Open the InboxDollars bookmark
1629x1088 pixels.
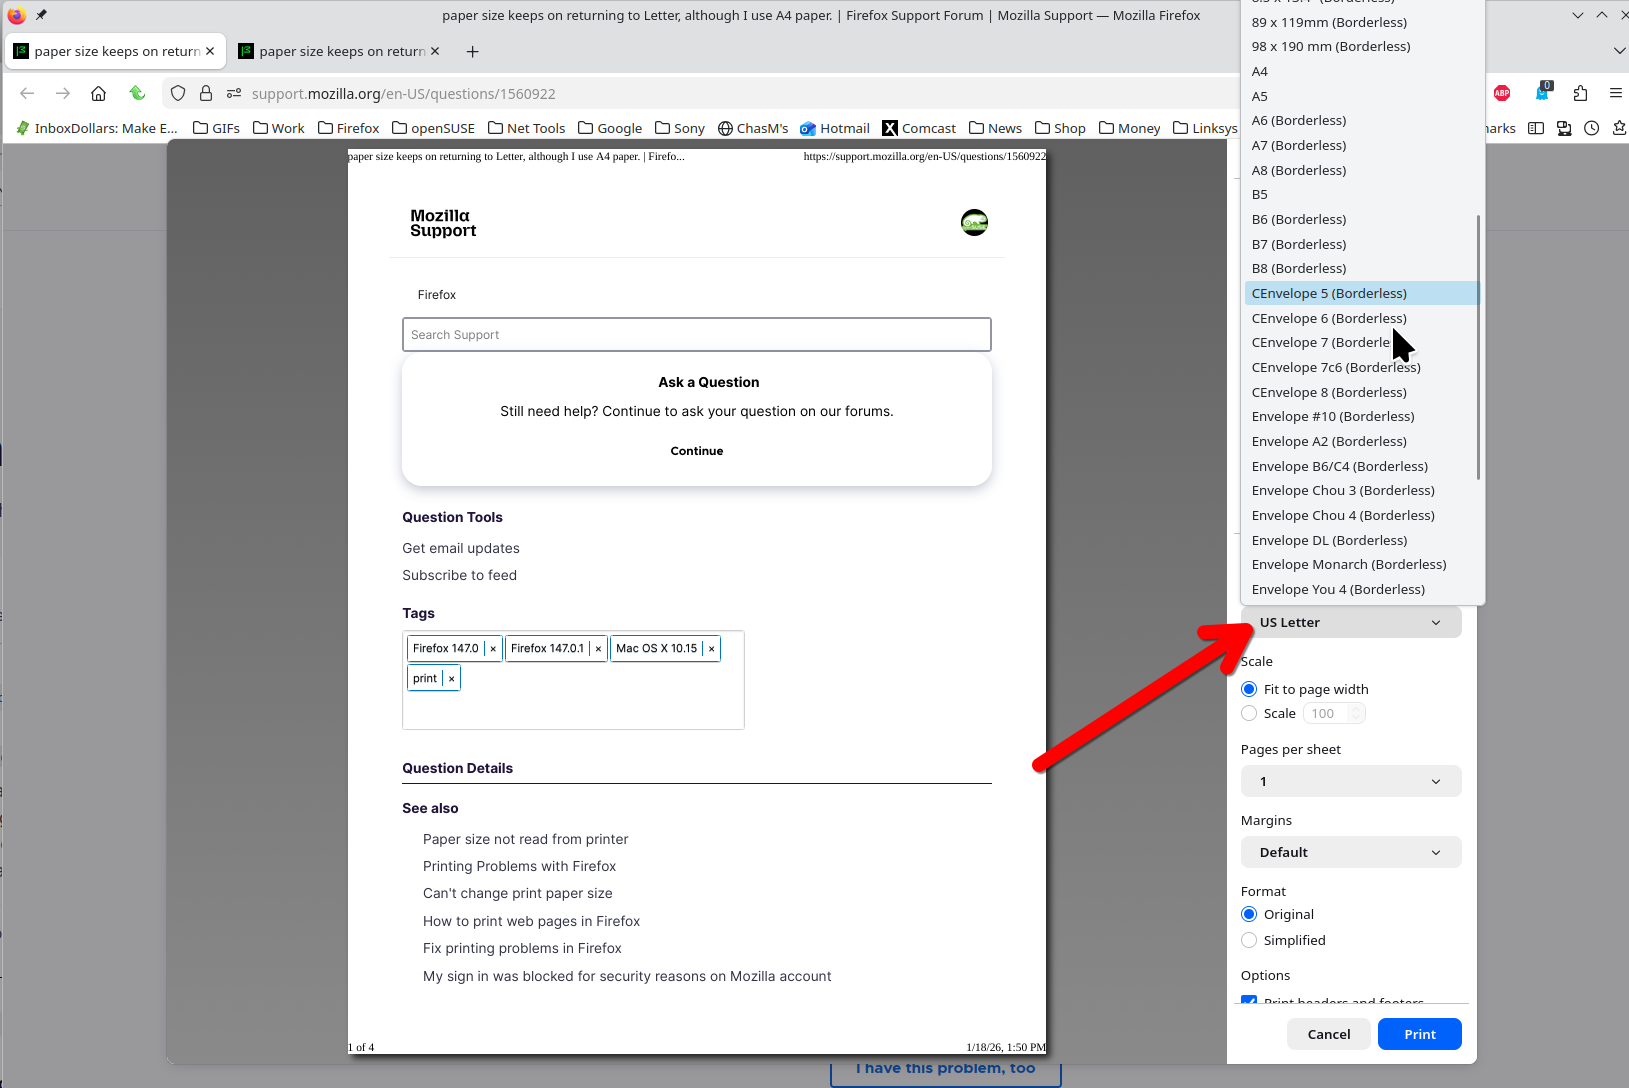(96, 128)
